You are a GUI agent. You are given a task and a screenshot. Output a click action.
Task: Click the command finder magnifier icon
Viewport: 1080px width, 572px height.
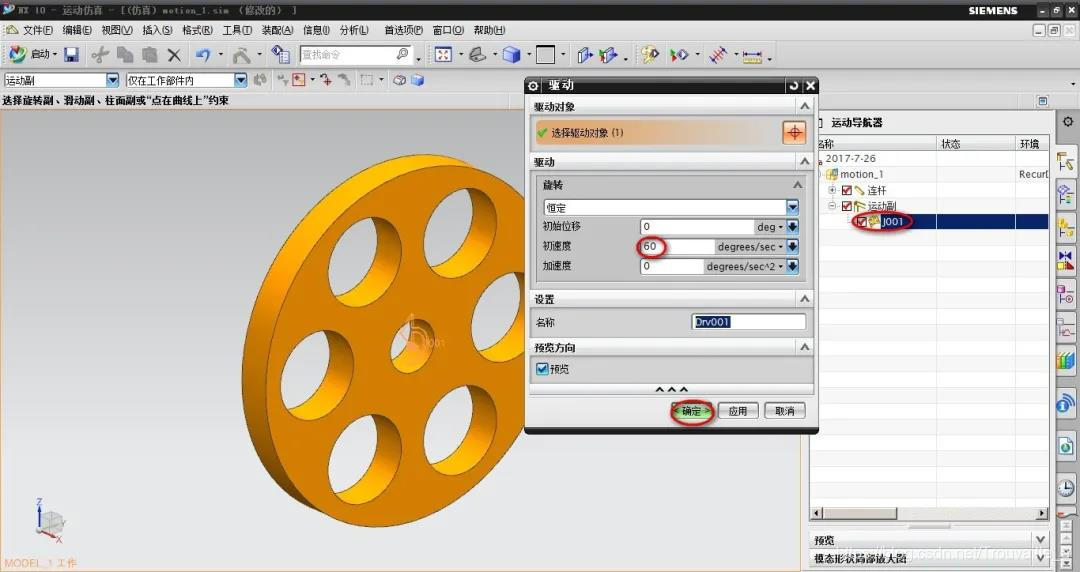tap(402, 54)
